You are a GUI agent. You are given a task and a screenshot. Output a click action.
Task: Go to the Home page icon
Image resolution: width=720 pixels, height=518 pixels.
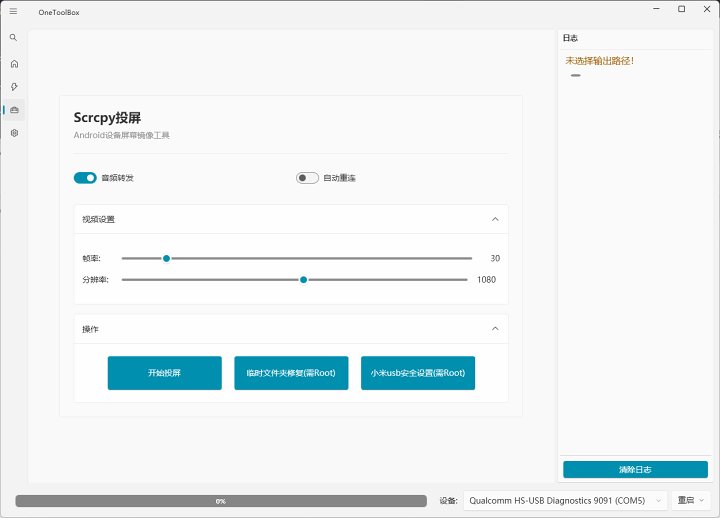point(14,63)
